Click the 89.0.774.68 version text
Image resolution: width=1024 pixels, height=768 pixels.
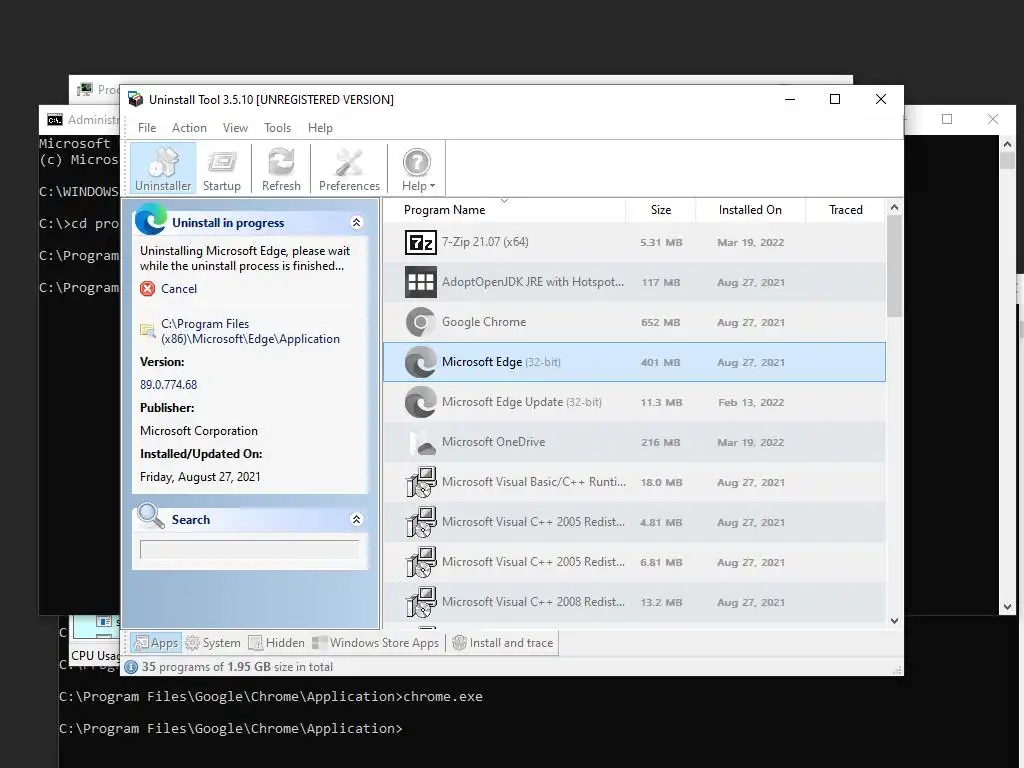[168, 385]
